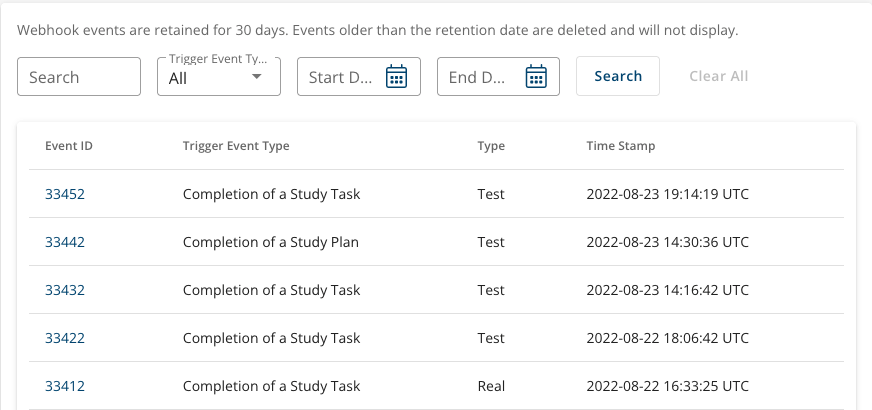Open event ID 33452

coord(65,194)
